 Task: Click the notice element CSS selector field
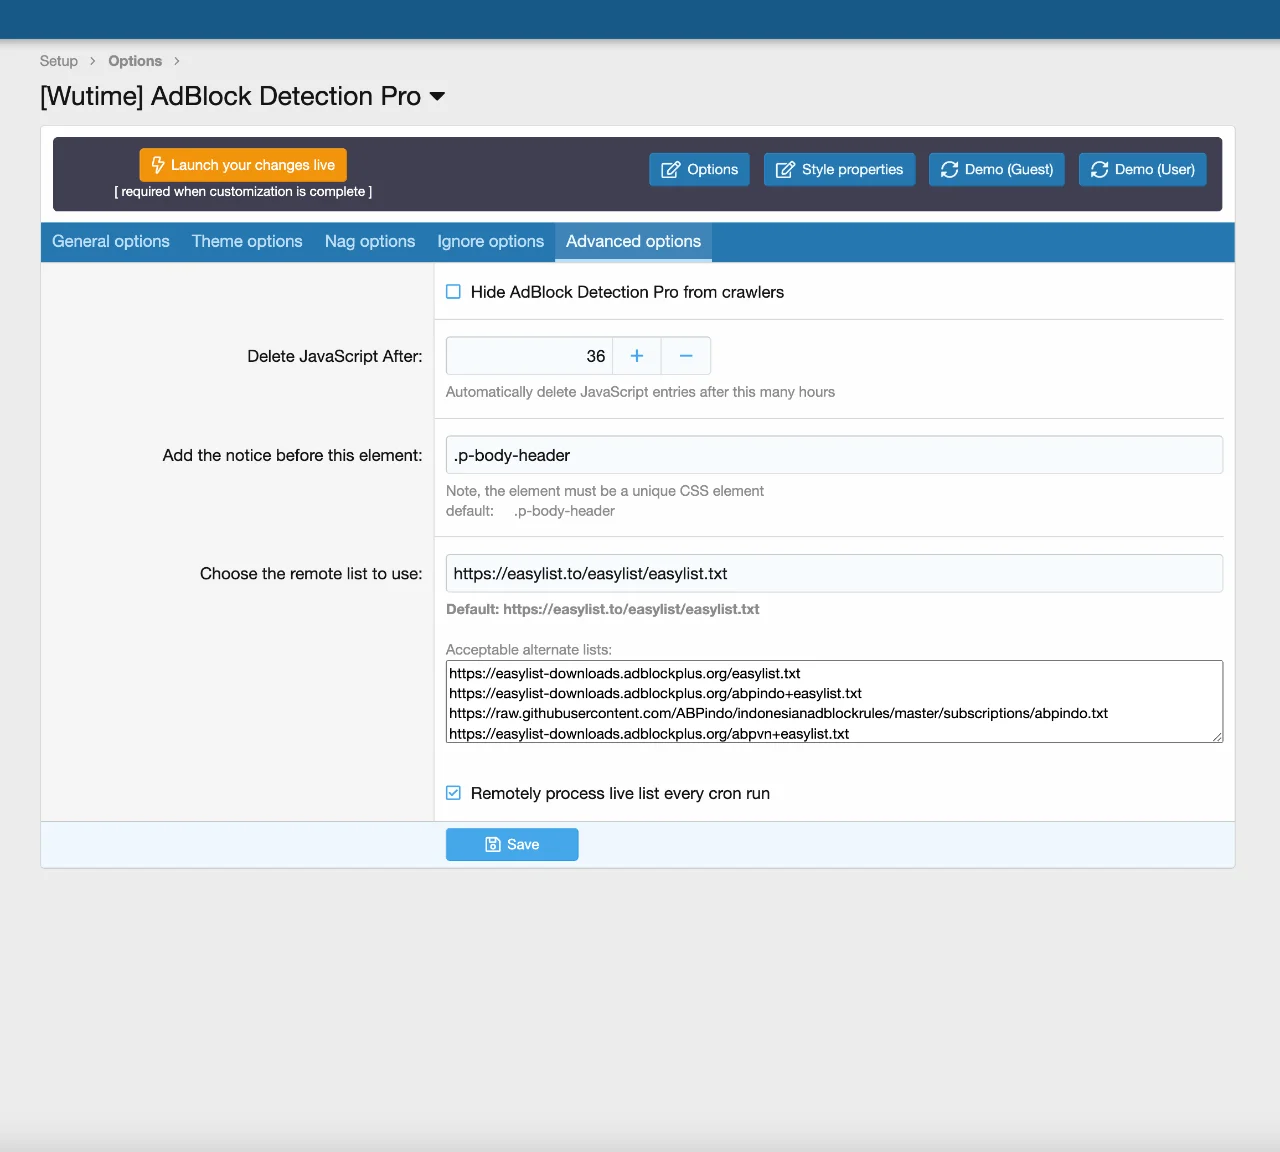[x=833, y=455]
